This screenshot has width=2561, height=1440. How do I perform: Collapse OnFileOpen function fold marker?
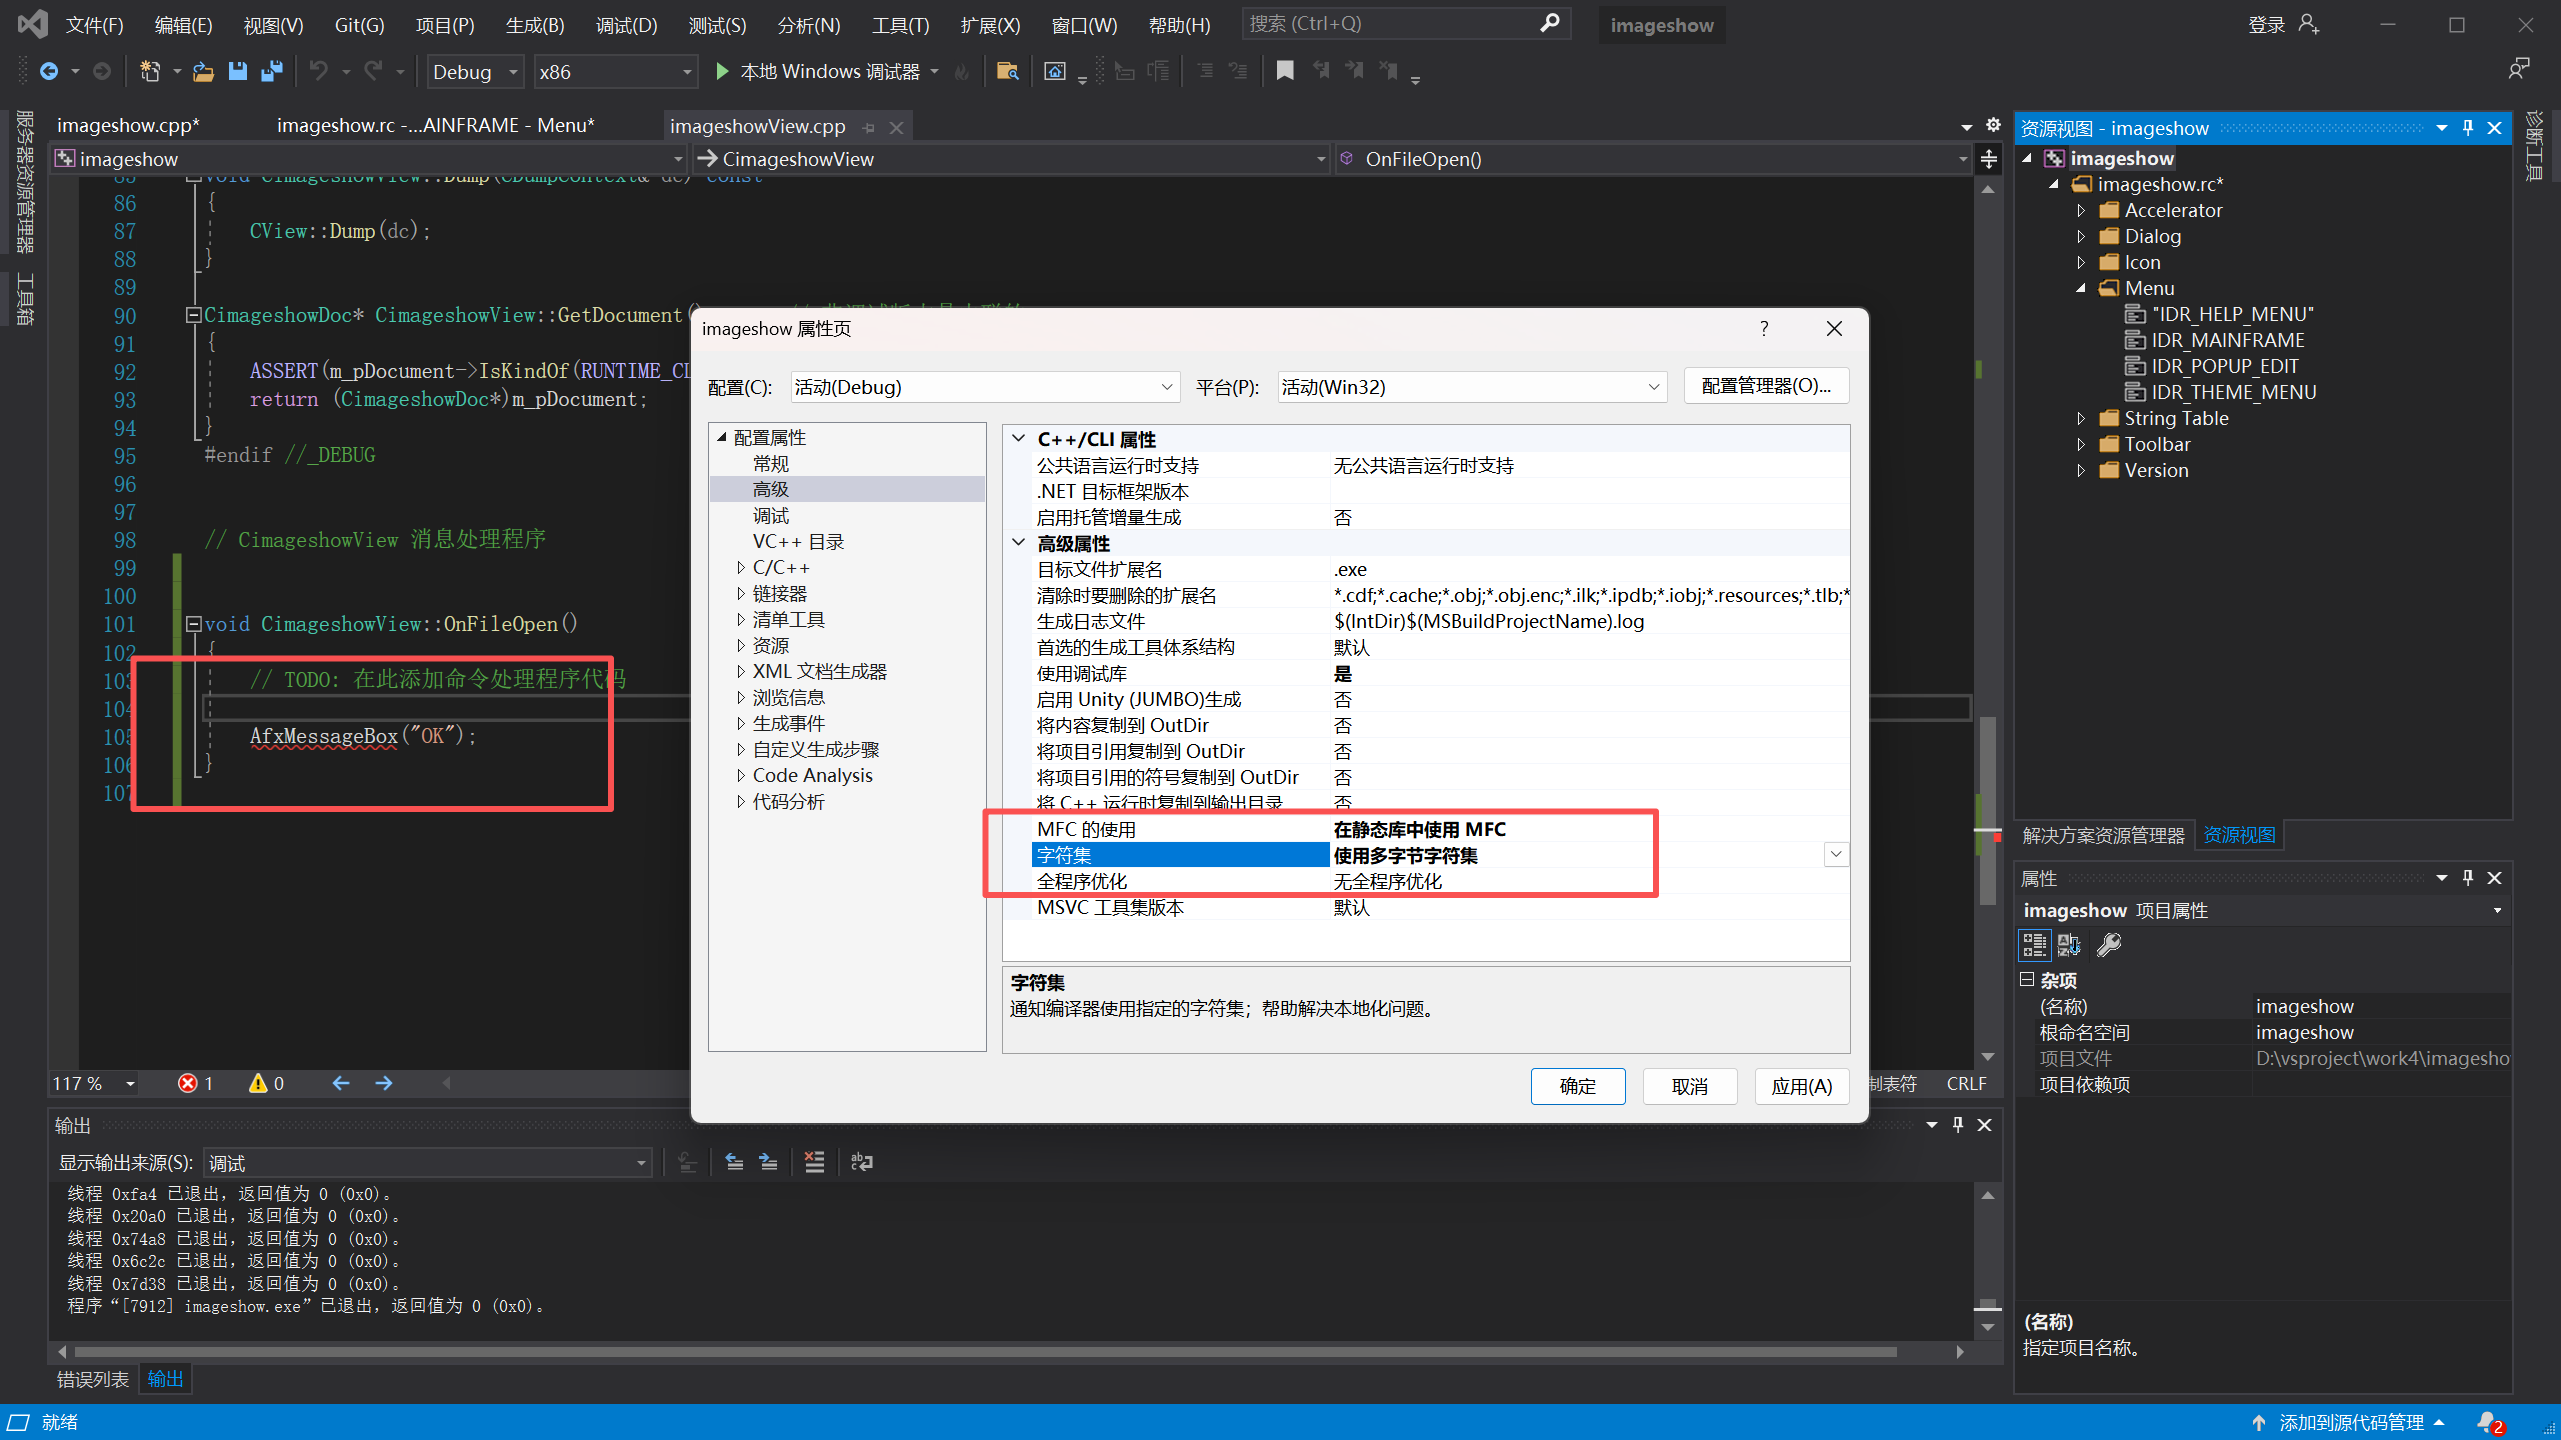194,624
